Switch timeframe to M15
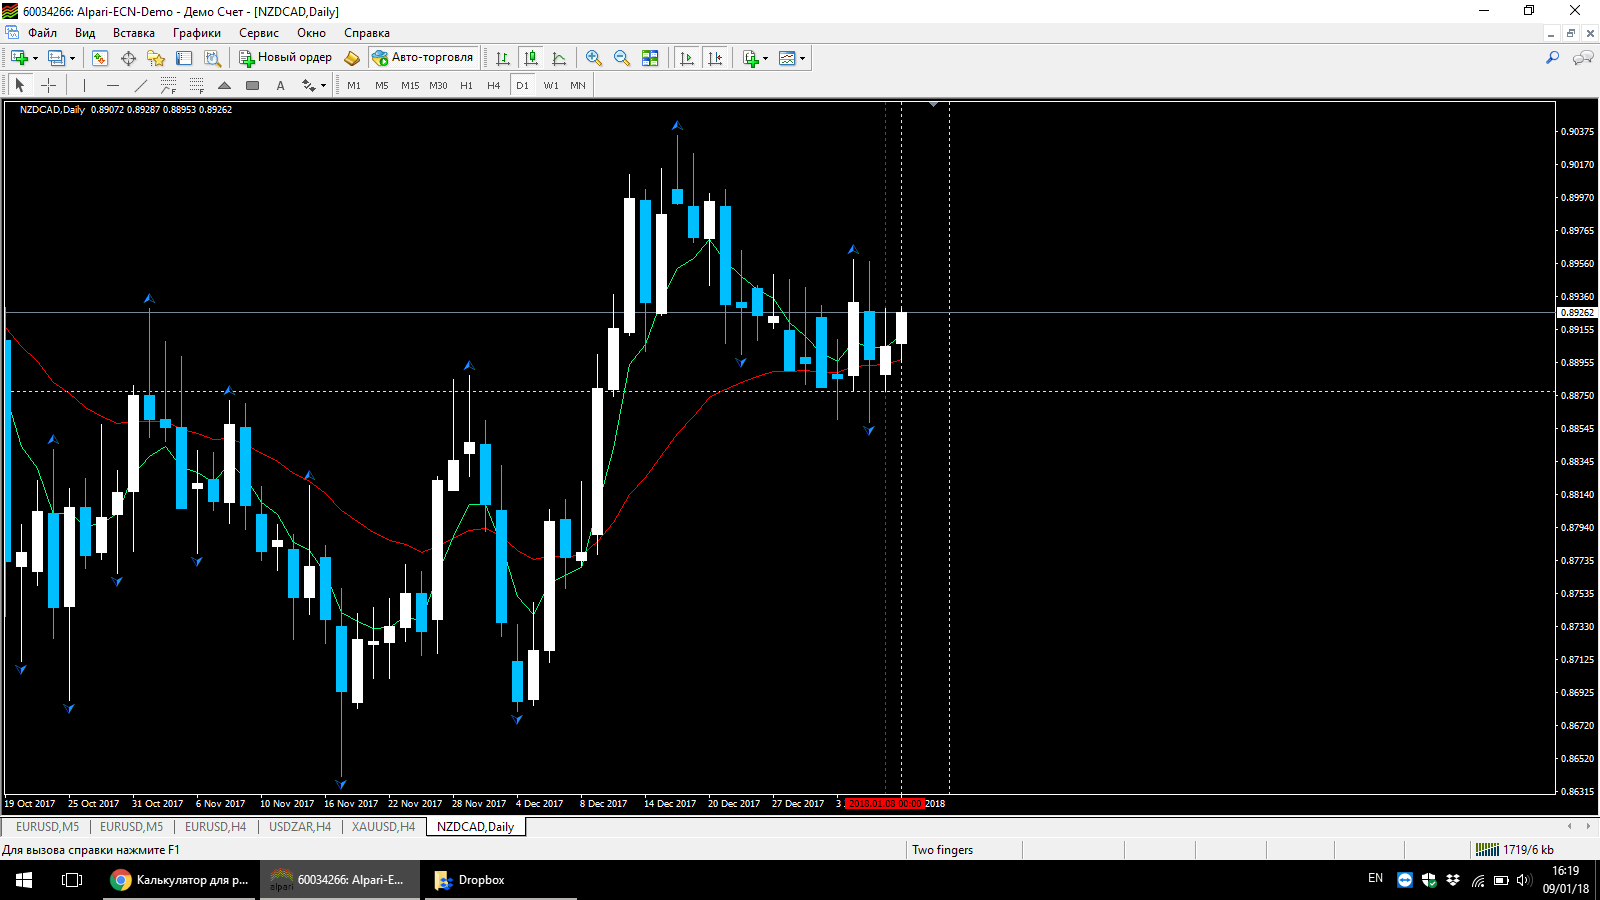 click(x=410, y=86)
